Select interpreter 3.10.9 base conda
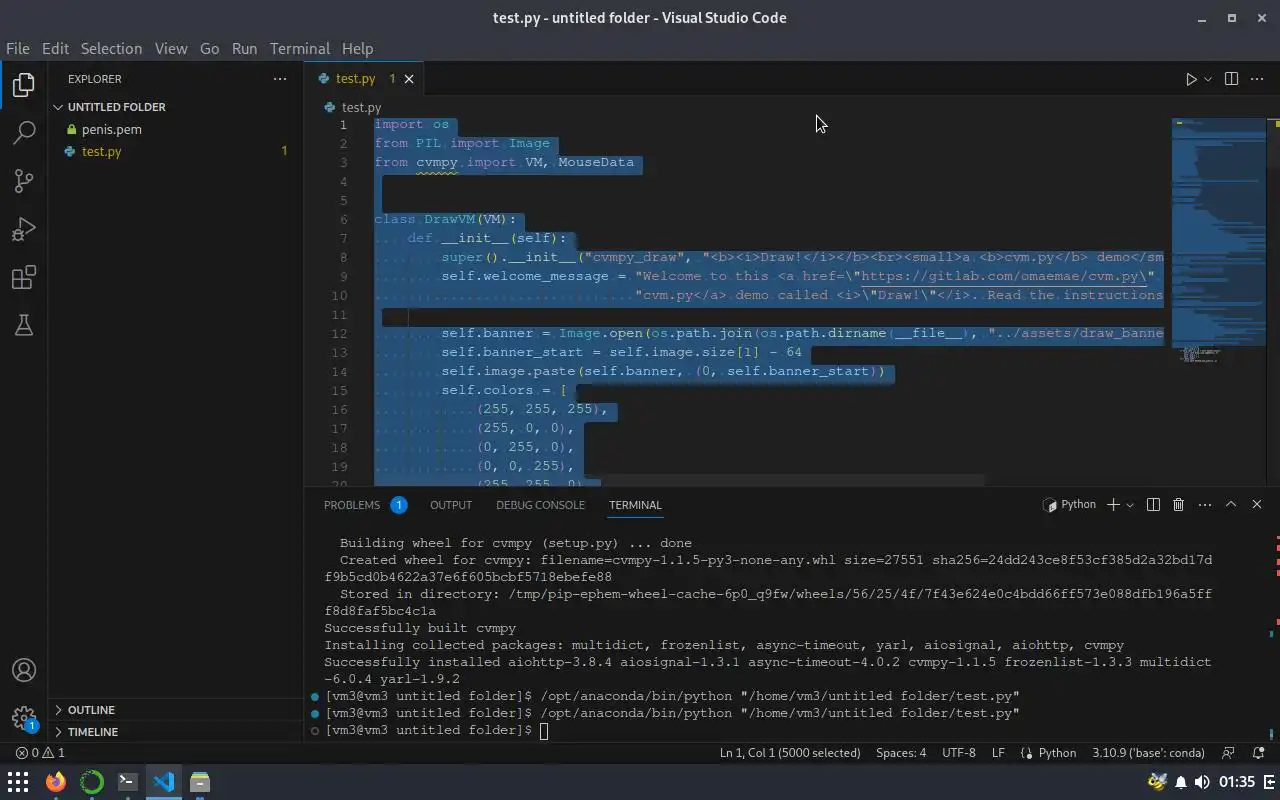 1148,753
